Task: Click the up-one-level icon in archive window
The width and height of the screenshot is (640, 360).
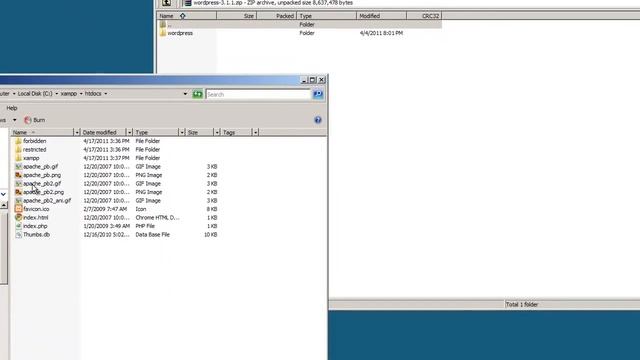Action: [x=166, y=3]
